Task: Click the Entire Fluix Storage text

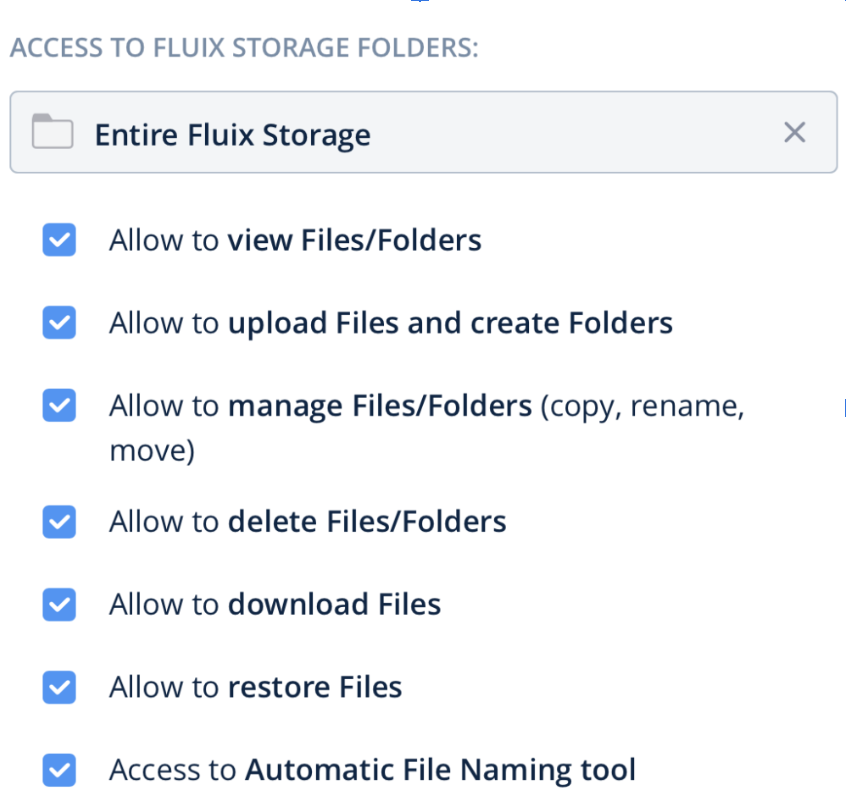Action: pos(232,134)
